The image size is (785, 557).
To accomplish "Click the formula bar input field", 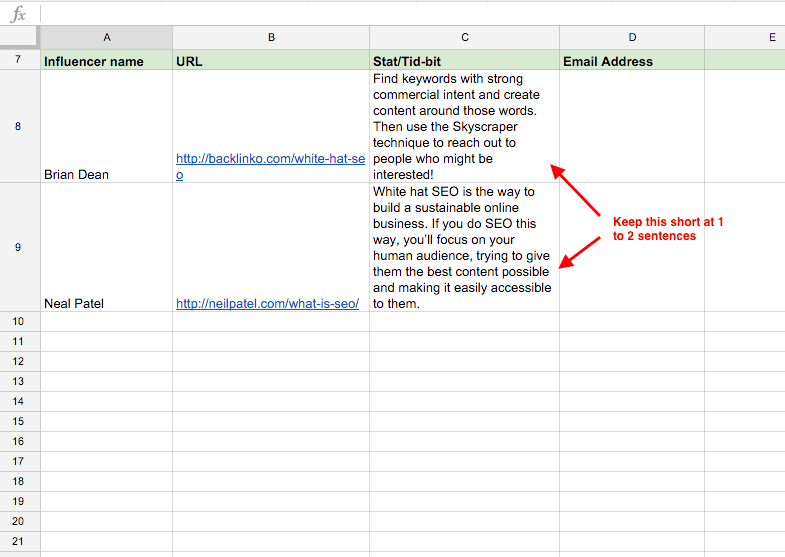I will [413, 14].
